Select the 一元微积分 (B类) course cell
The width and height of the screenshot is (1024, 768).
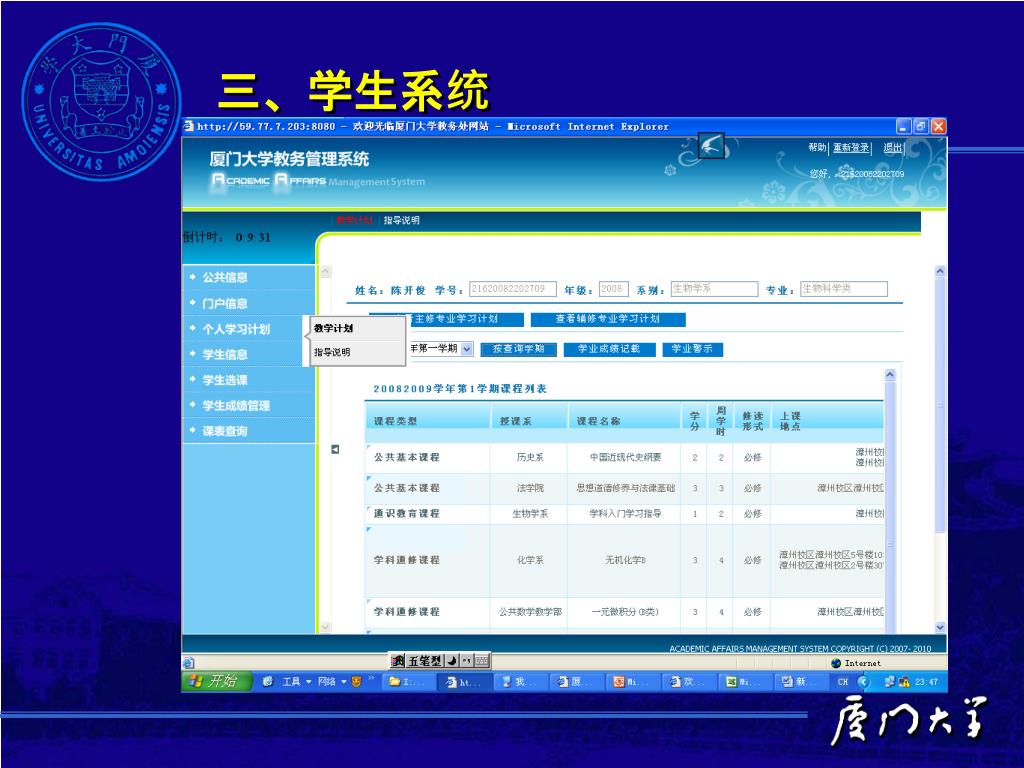625,612
